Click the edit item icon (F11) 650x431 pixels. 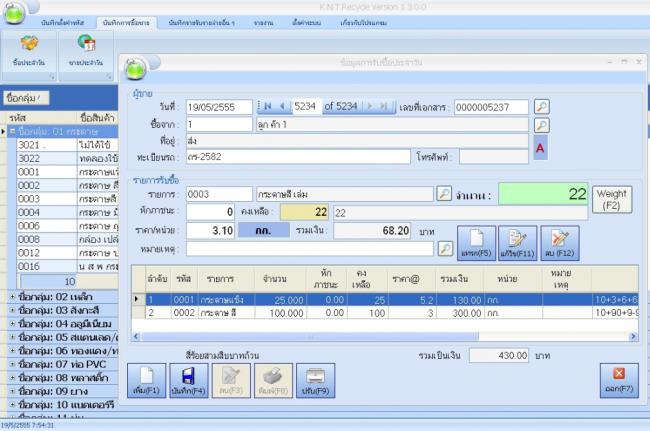518,241
